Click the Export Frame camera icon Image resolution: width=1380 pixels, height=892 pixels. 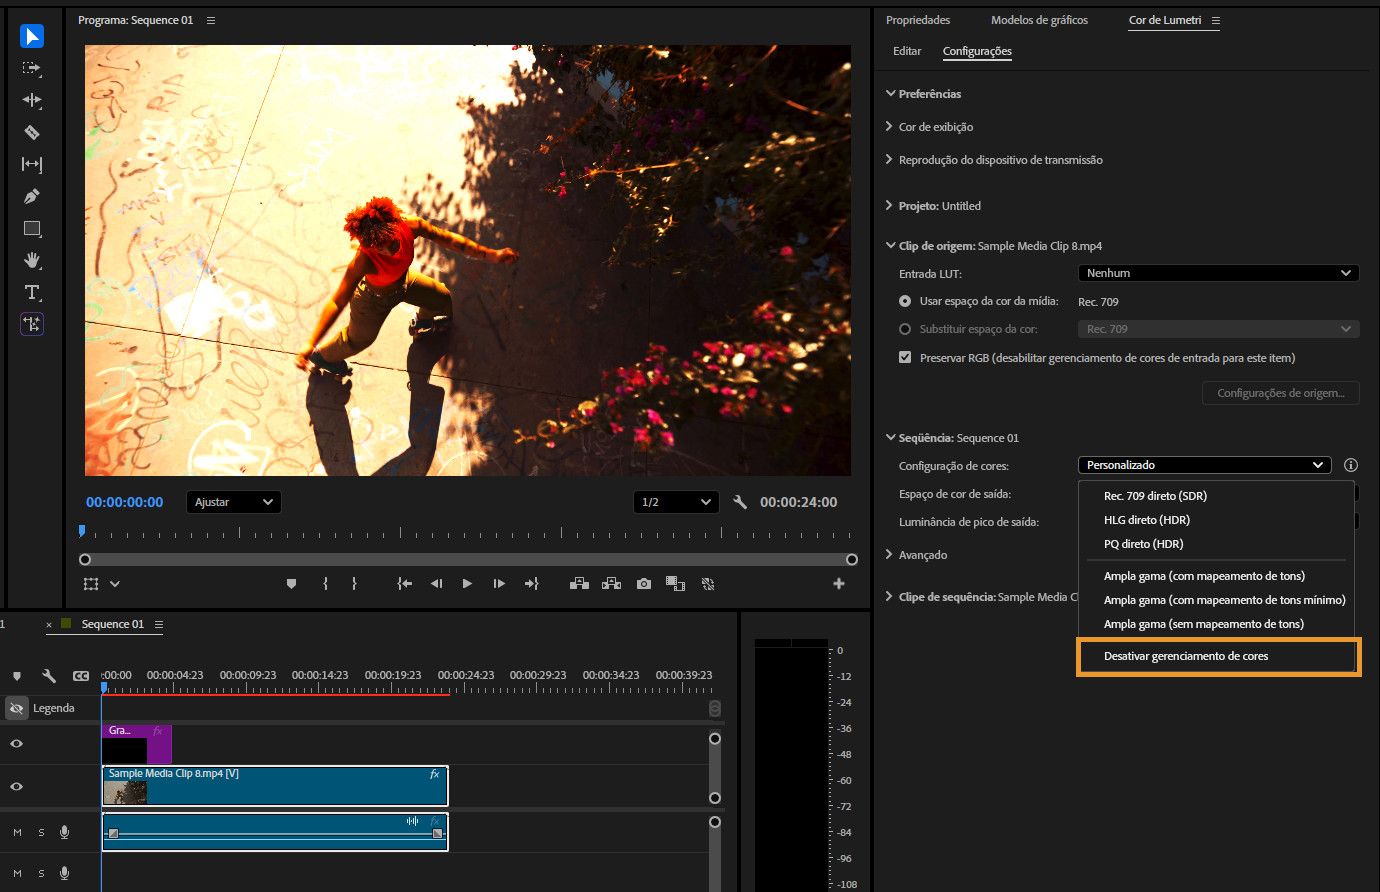point(643,584)
